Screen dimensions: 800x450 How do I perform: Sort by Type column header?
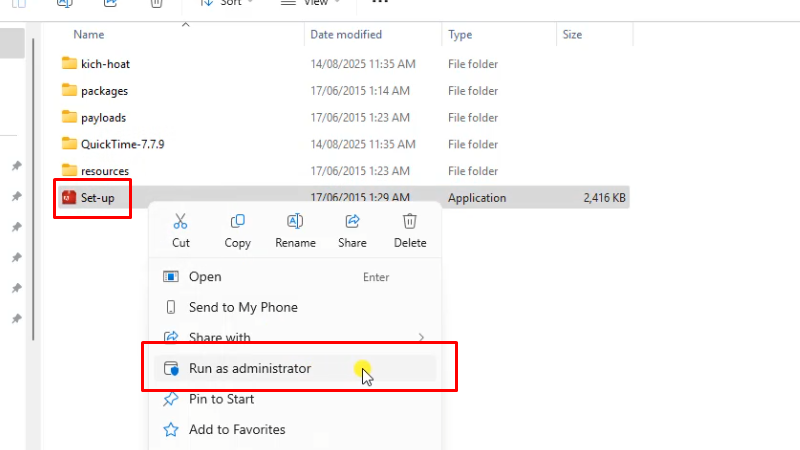coord(460,34)
